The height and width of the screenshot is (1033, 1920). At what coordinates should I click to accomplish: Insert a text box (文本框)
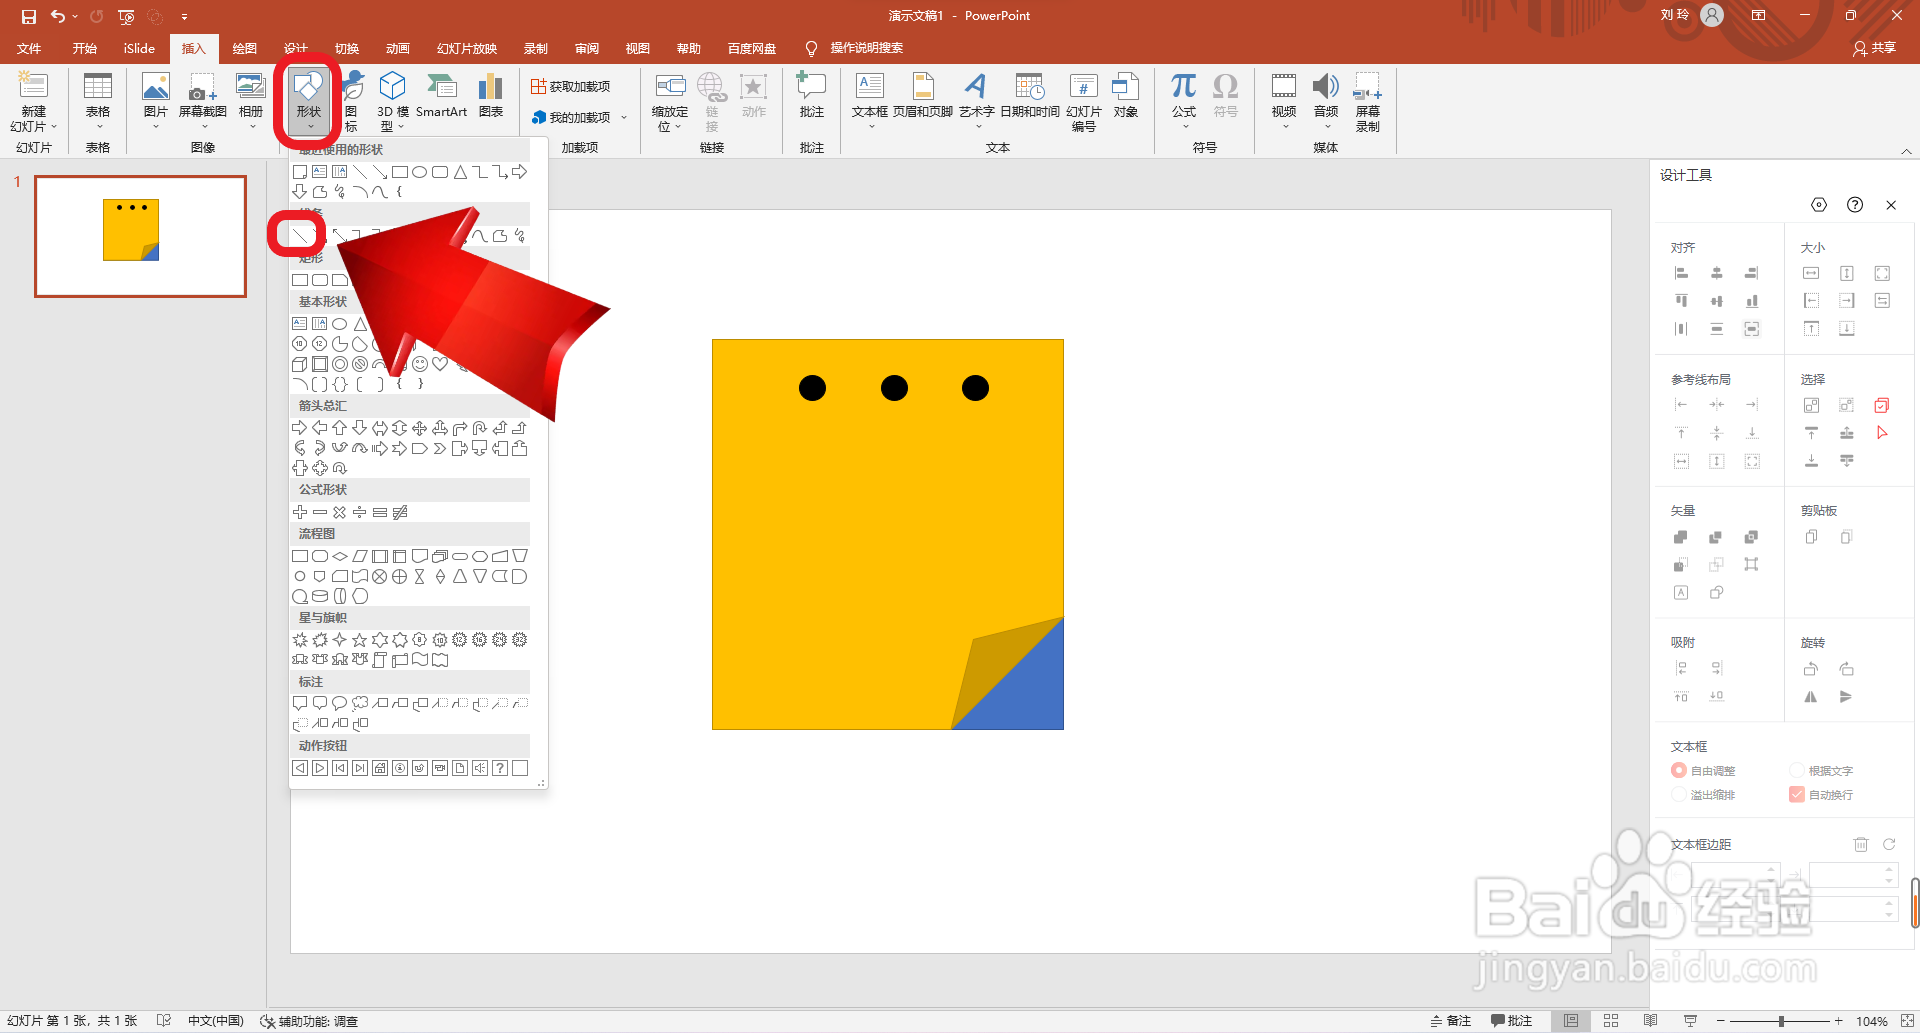(x=870, y=98)
